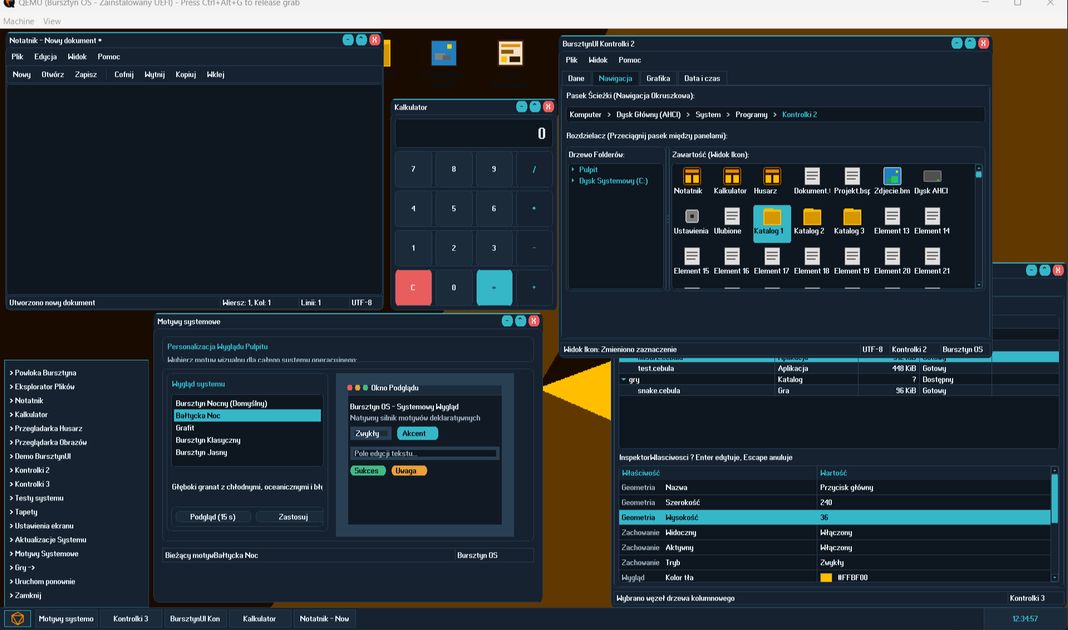Select the Element 20 file icon
This screenshot has height=630, width=1068.
(x=892, y=262)
